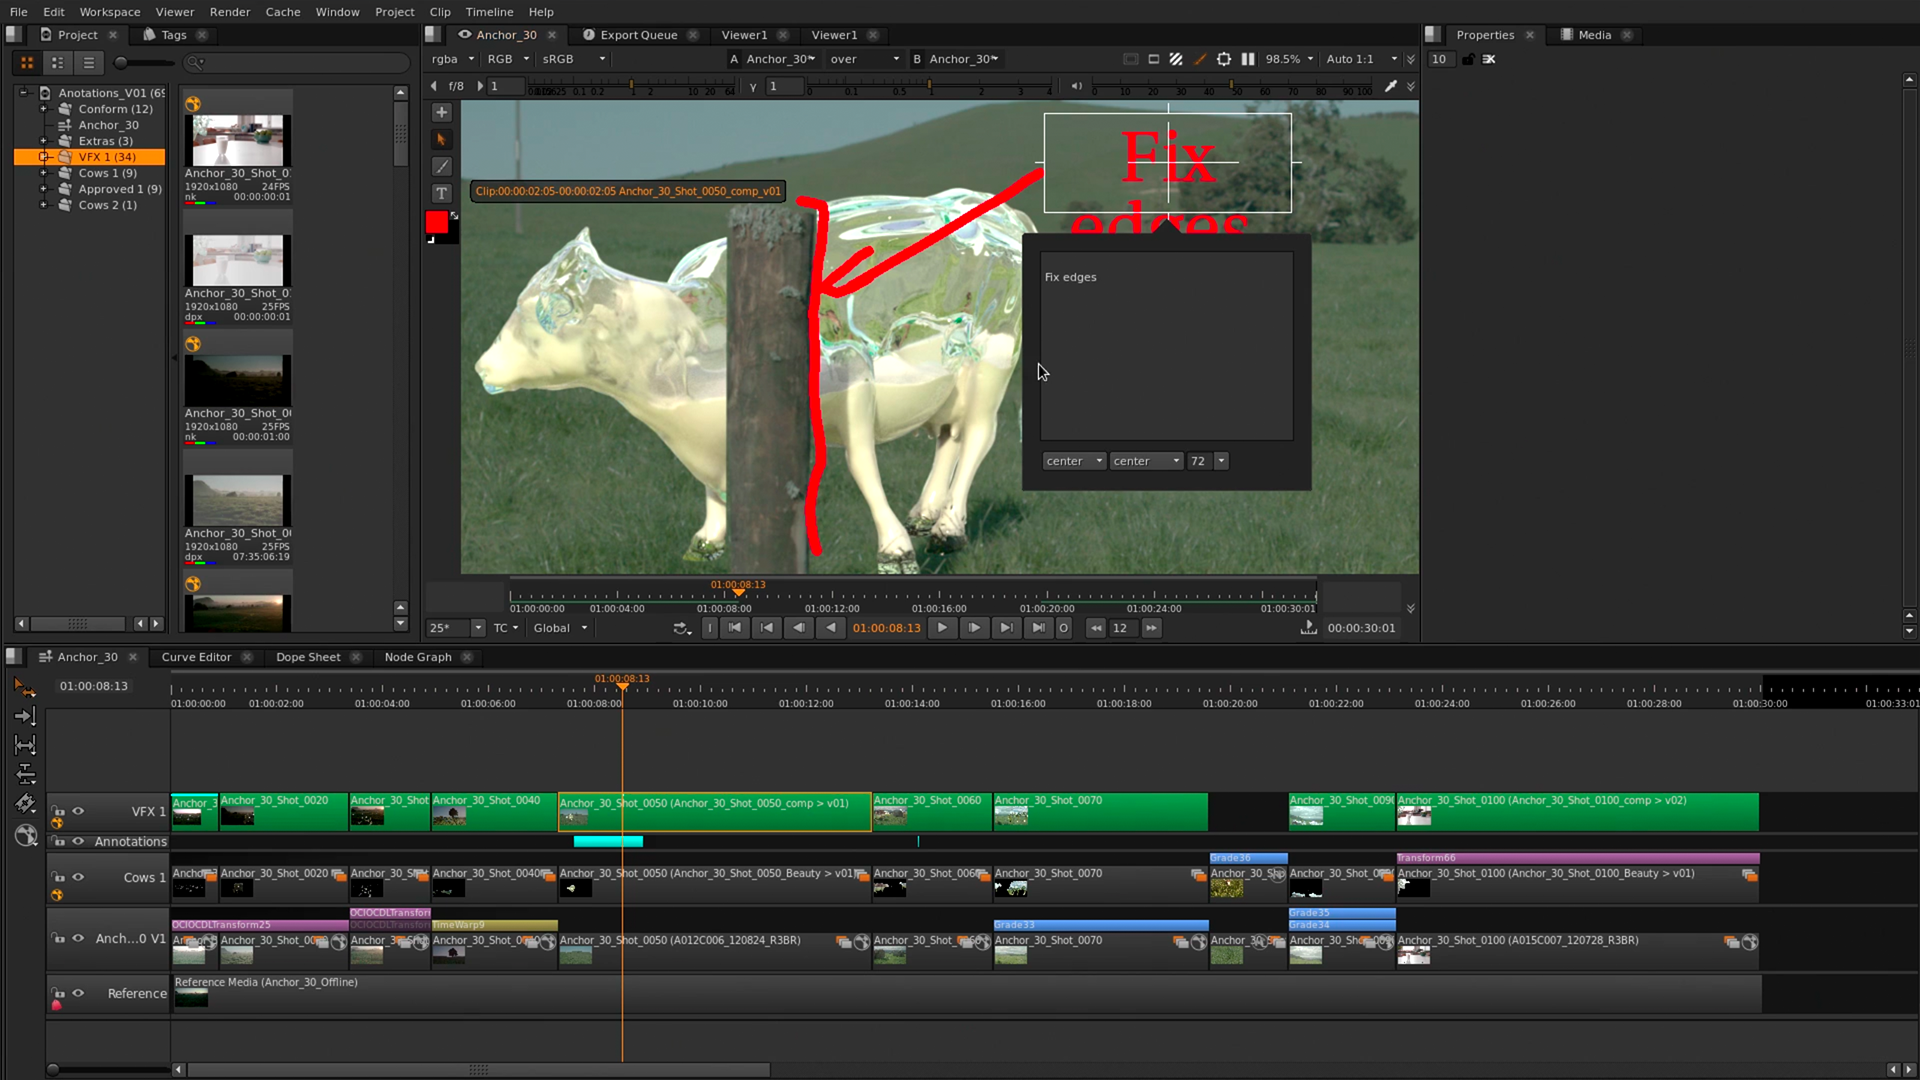The height and width of the screenshot is (1080, 1920).
Task: Toggle visibility of the Annotations track
Action: click(x=78, y=841)
